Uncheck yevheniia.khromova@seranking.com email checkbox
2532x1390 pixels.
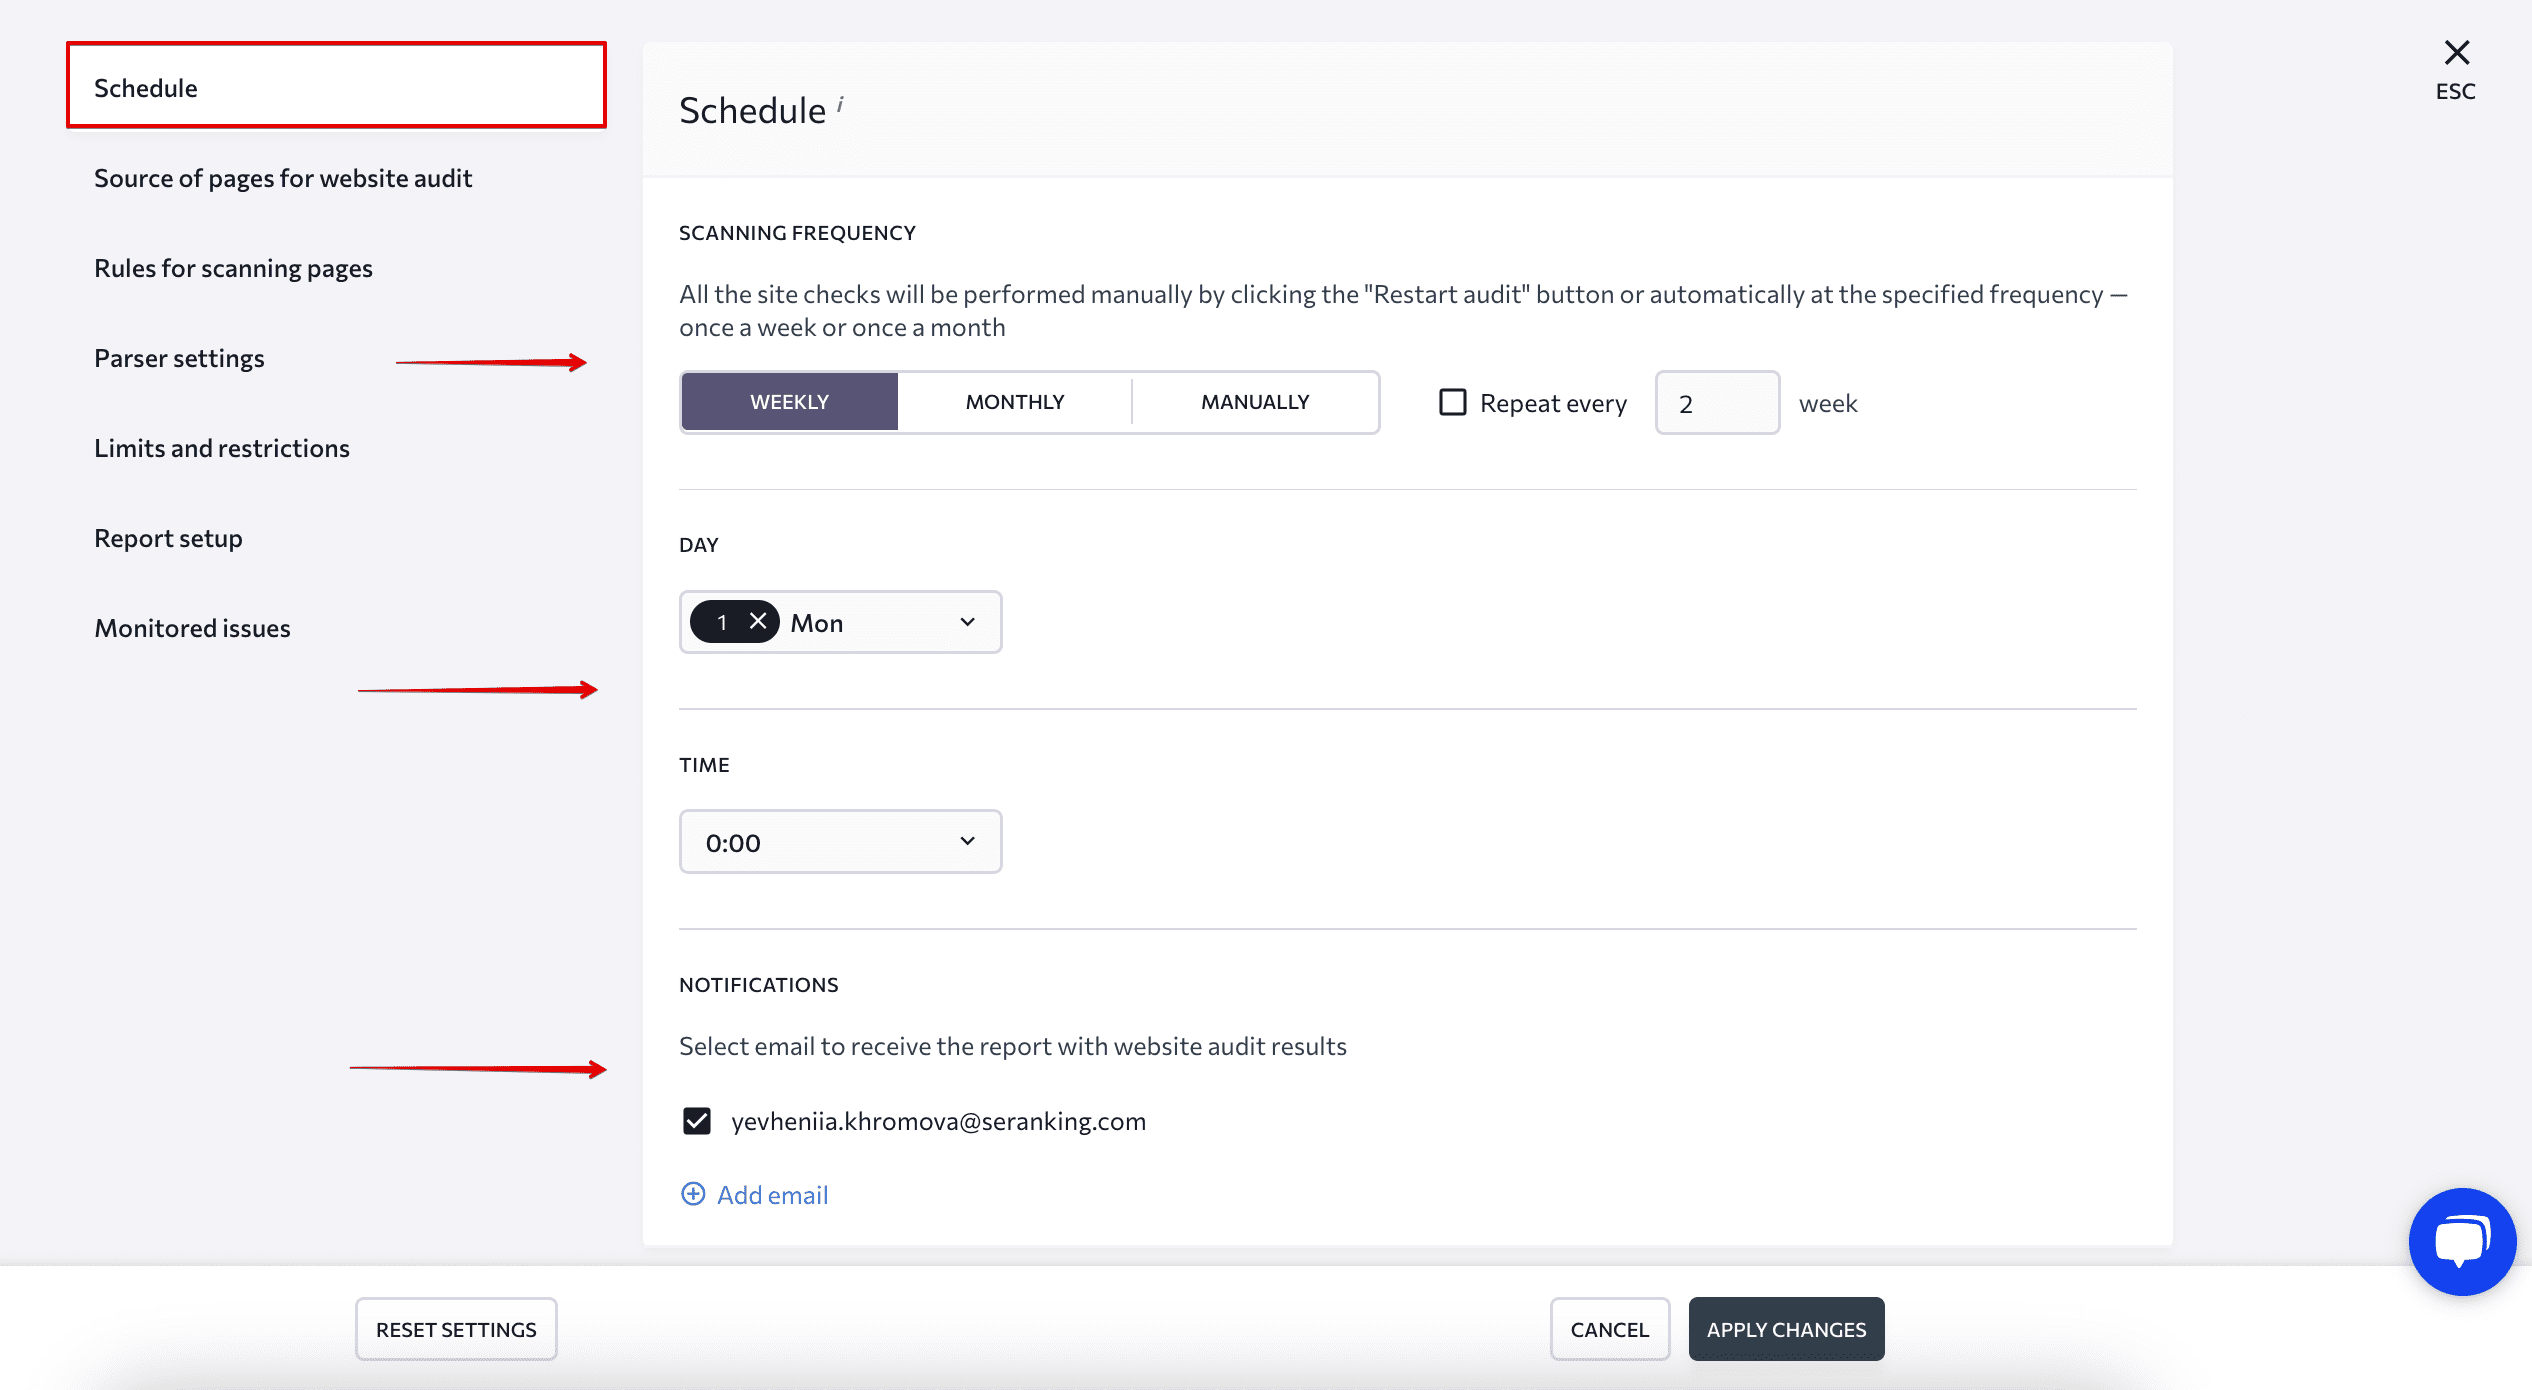[x=696, y=1121]
